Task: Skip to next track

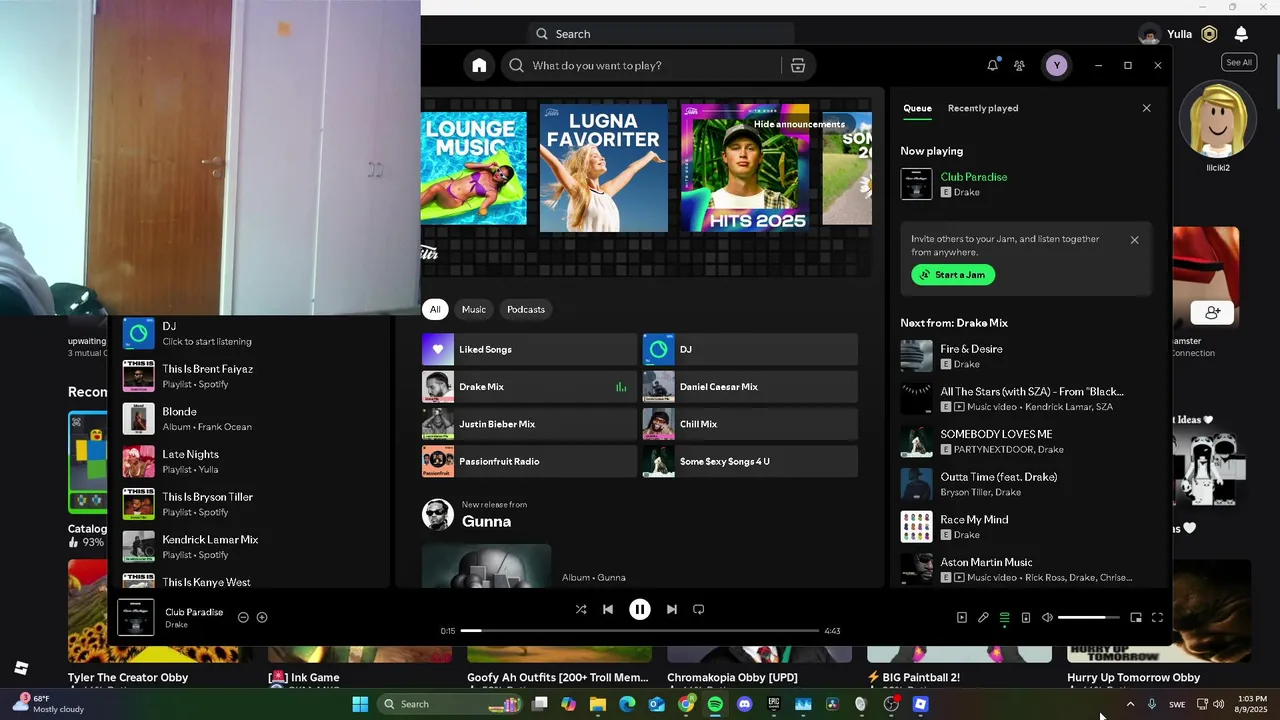Action: (672, 609)
